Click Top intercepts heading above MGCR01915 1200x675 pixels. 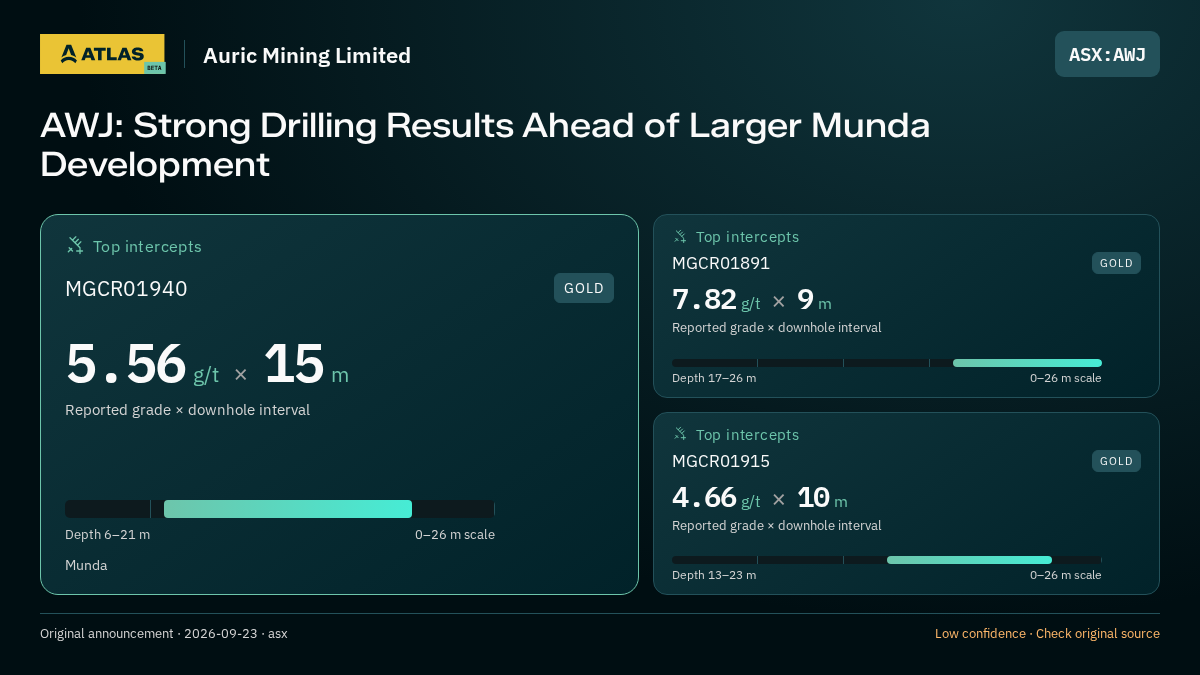(747, 435)
